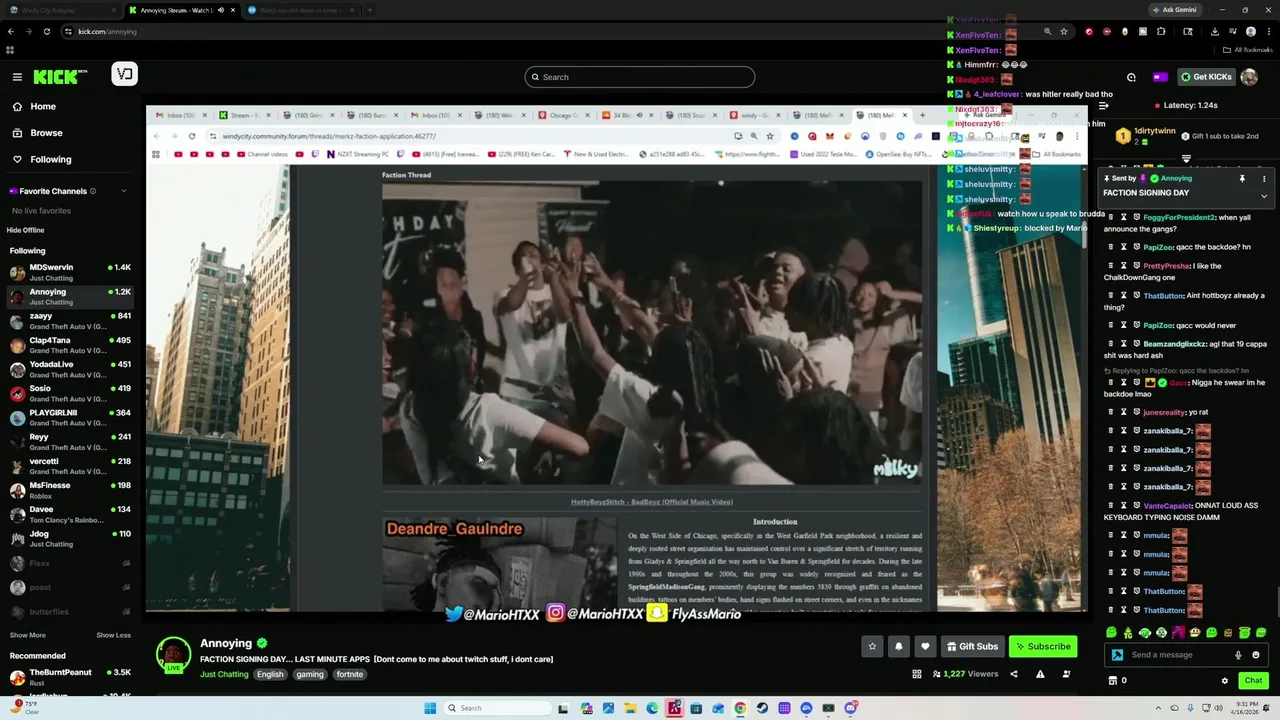Click the Just Chatting category link

[224, 674]
